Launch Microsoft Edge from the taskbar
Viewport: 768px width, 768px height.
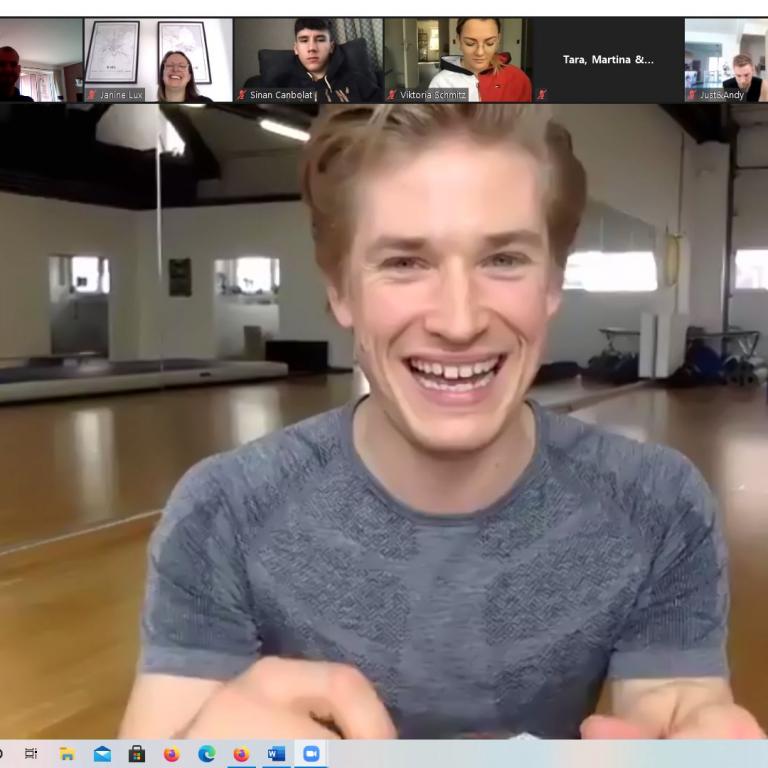207,754
